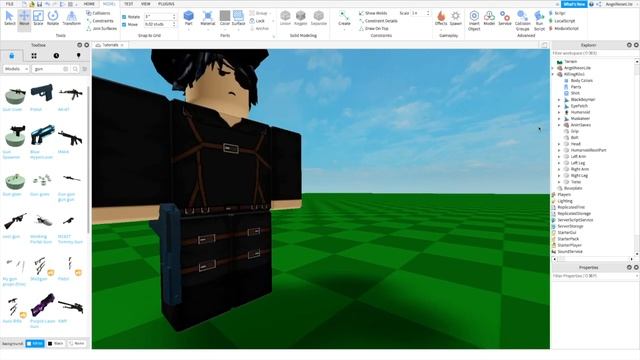Open the Toolbox creations lightbulb tab
640x360 pixels.
[x=78, y=56]
